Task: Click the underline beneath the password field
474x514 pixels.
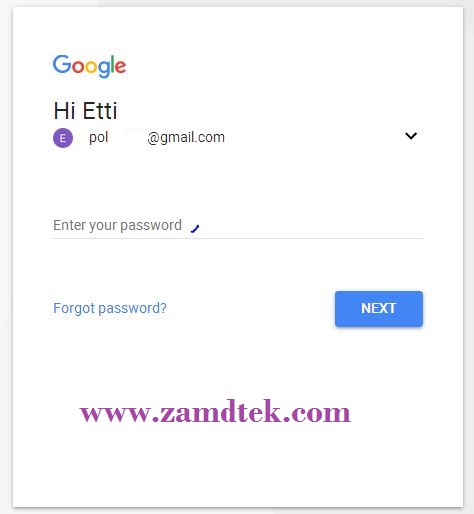Action: click(x=238, y=238)
